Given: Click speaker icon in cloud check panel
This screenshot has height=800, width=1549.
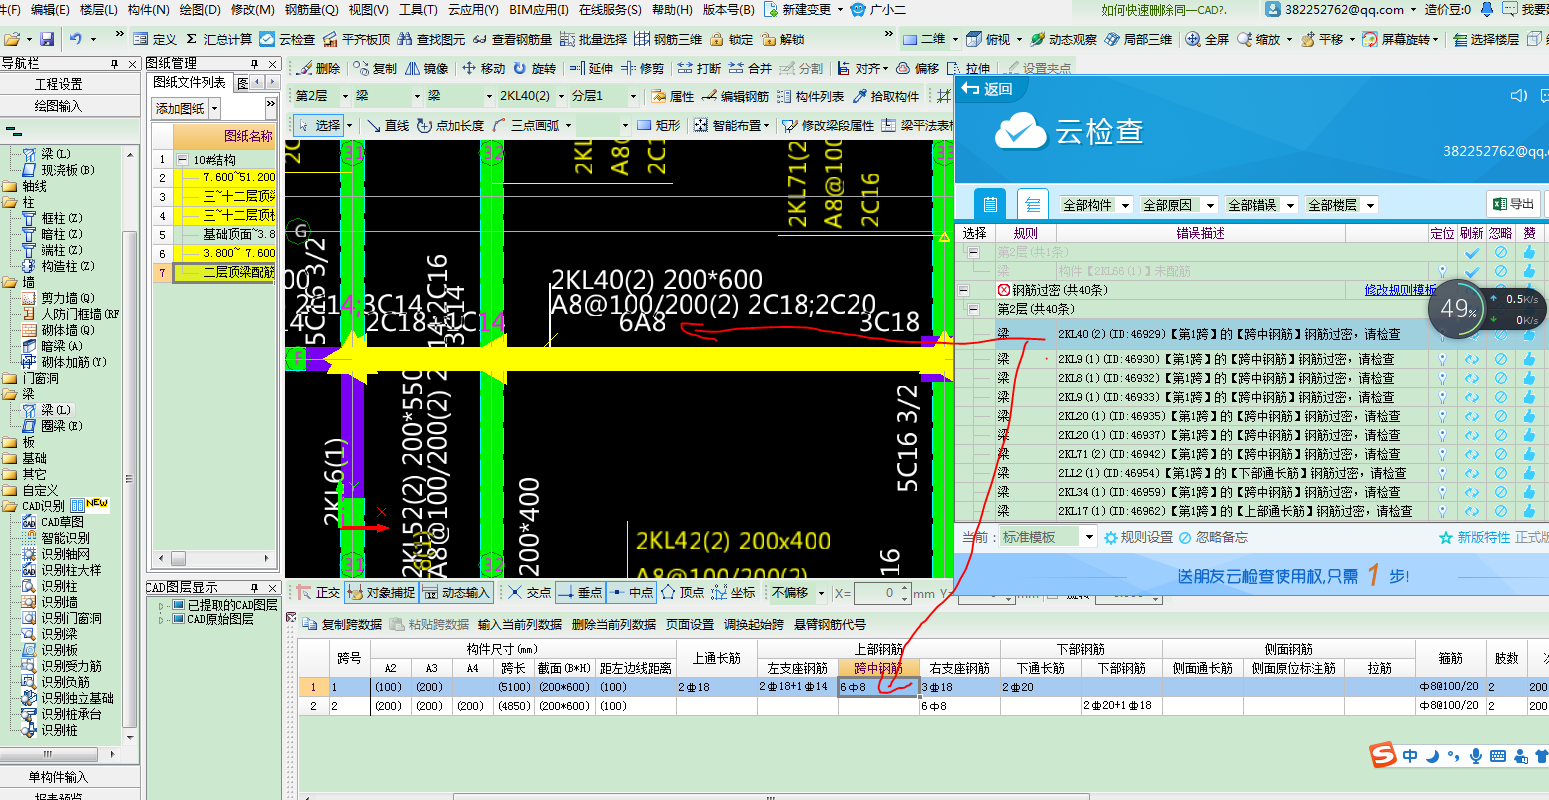Looking at the screenshot, I should coord(1519,95).
